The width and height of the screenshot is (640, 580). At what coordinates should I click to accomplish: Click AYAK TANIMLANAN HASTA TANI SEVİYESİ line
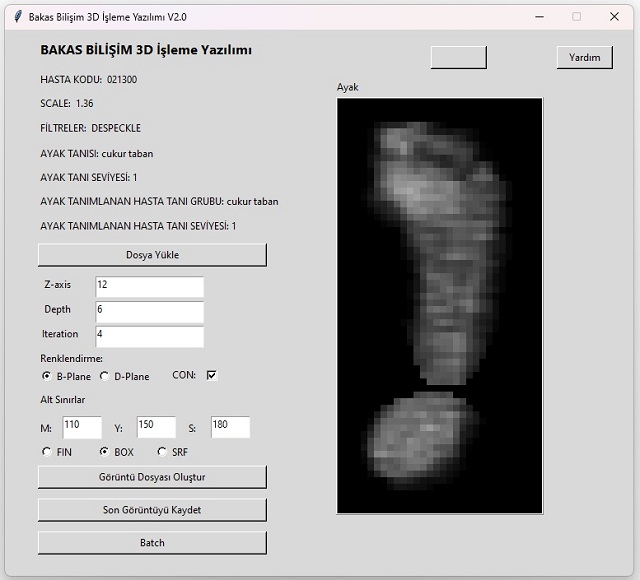pos(138,226)
